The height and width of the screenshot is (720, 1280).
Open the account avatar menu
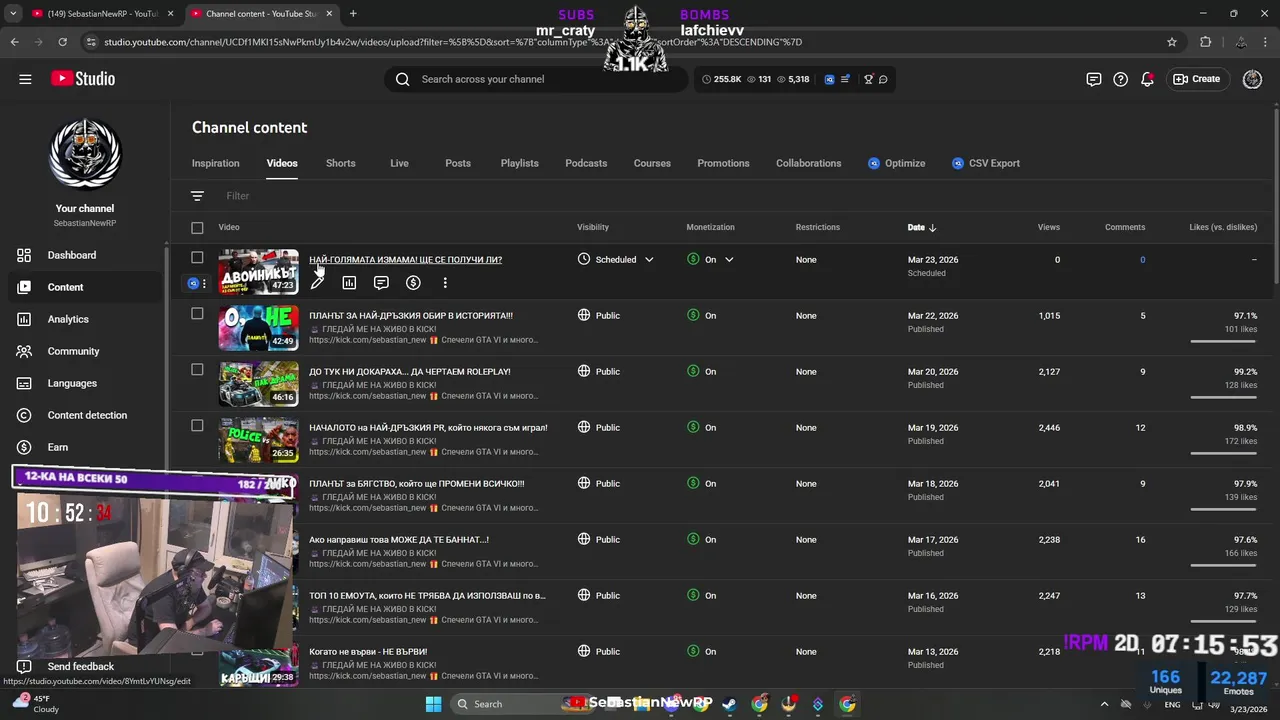coord(1252,79)
